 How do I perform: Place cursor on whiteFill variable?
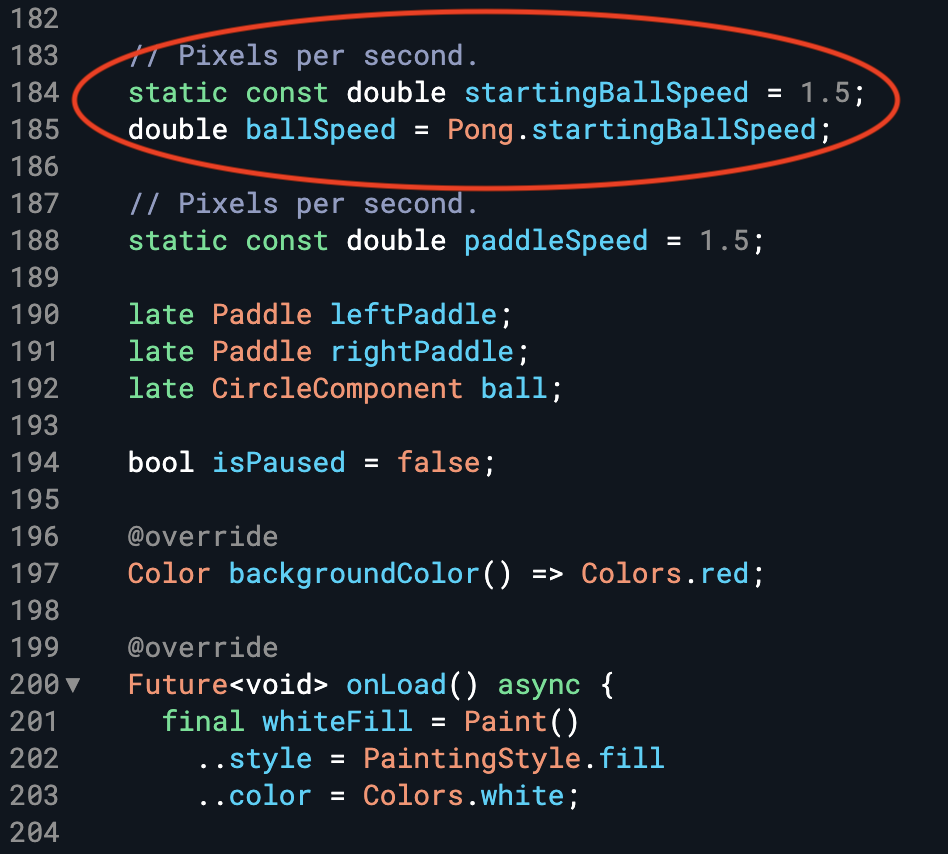coord(336,722)
